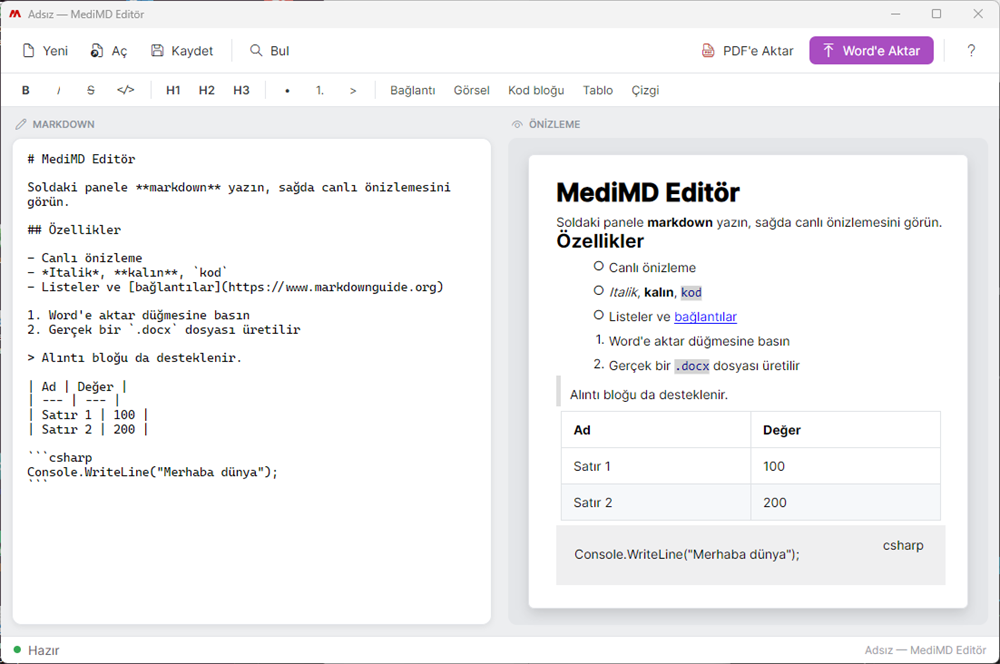Click 'Alıntı bloğu da desteklenir.' quote in preview
This screenshot has width=1000, height=664.
pos(649,395)
